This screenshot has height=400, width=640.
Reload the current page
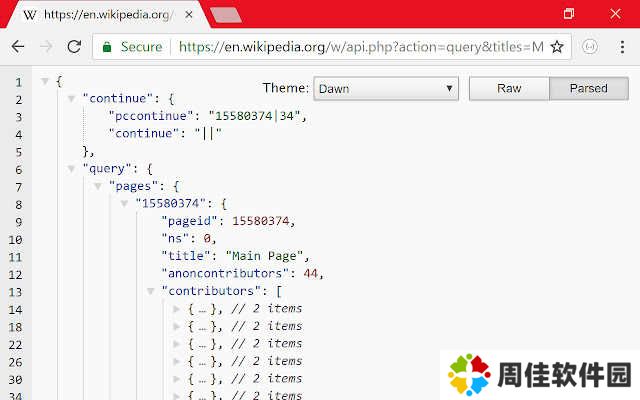(x=74, y=47)
